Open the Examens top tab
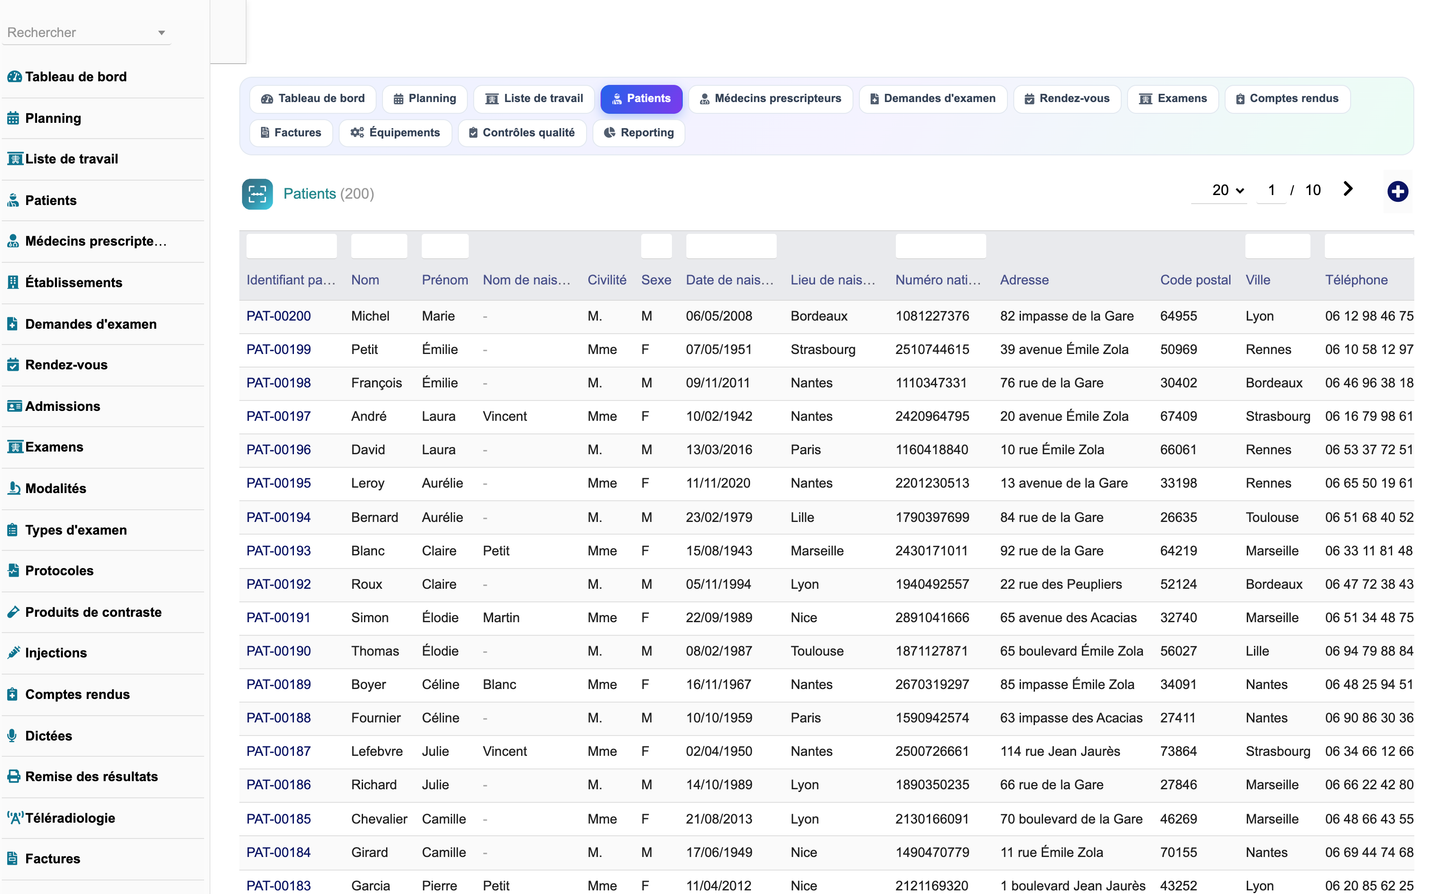The image size is (1445, 894). click(x=1173, y=99)
